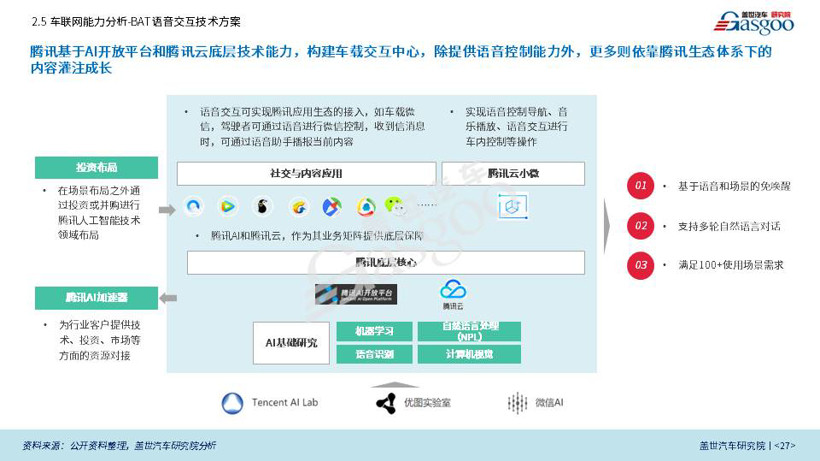
Task: Click the Tencent Maps blue arrow icon
Action: point(332,208)
